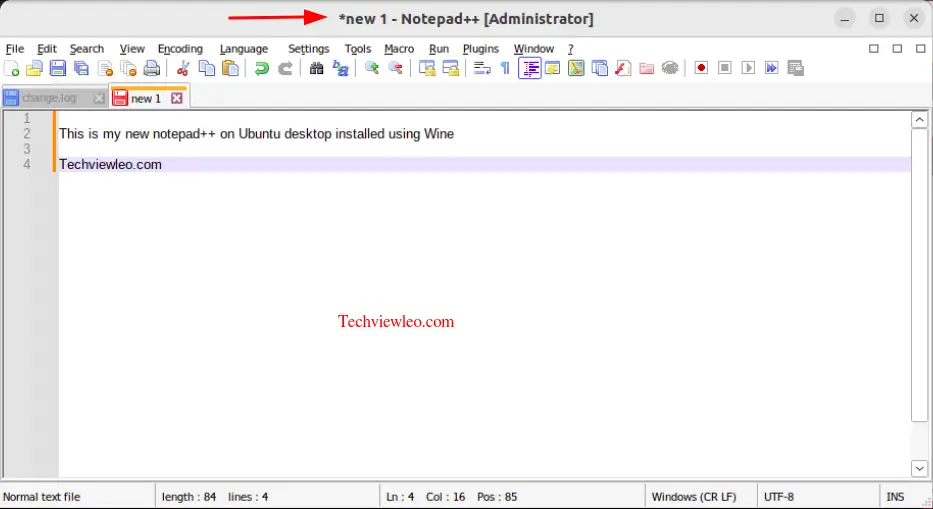Run macro multiple times icon
Image resolution: width=933 pixels, height=509 pixels.
[x=772, y=68]
